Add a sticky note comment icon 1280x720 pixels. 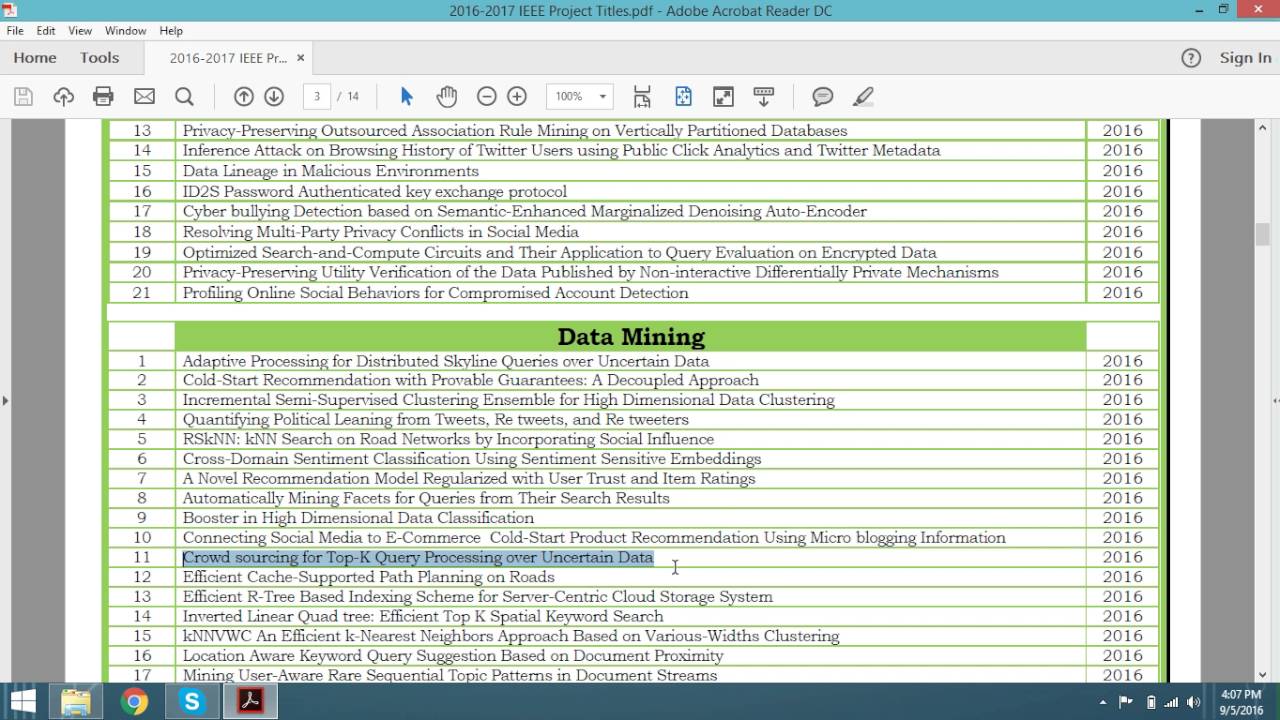(823, 97)
